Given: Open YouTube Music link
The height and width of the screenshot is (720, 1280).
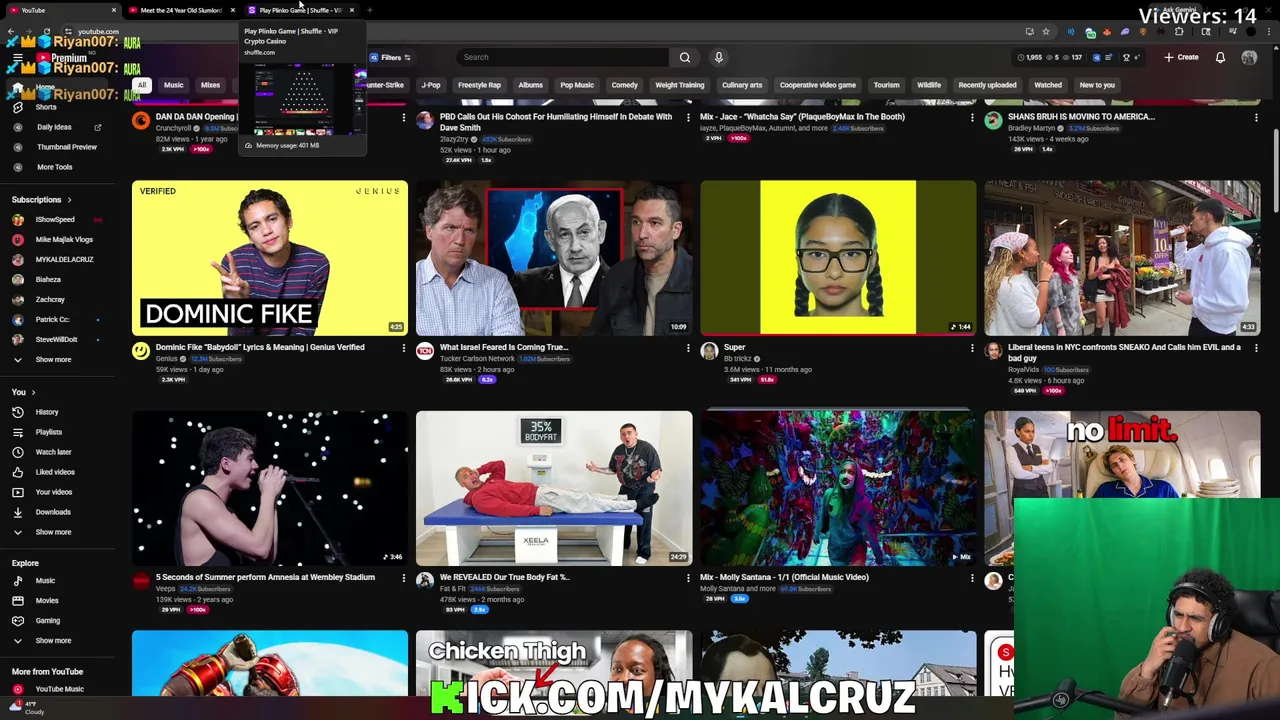Looking at the screenshot, I should point(59,689).
